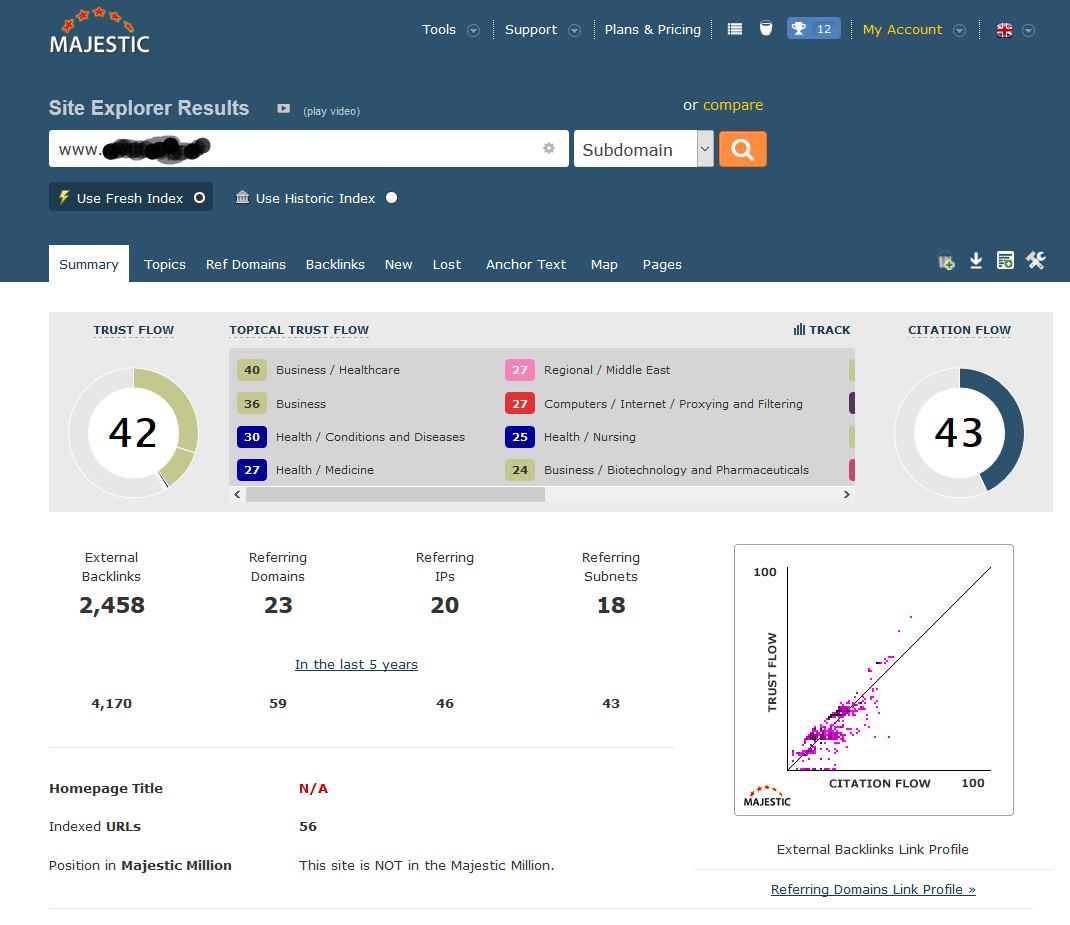The height and width of the screenshot is (925, 1070).
Task: Click the 30 Health / Conditions and Diseases swatch
Action: 252,437
